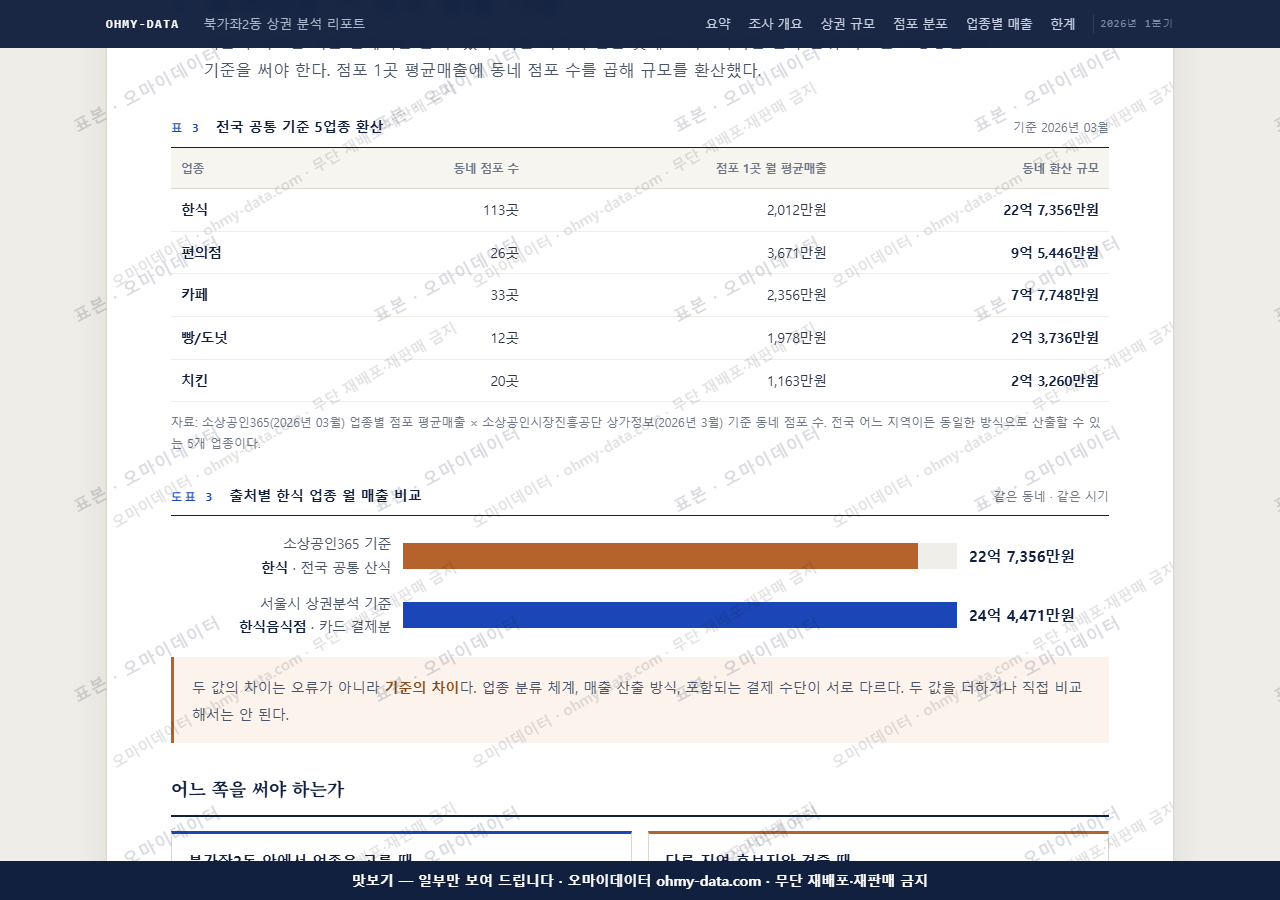Select the 카페 row label
The width and height of the screenshot is (1280, 900).
(195, 295)
